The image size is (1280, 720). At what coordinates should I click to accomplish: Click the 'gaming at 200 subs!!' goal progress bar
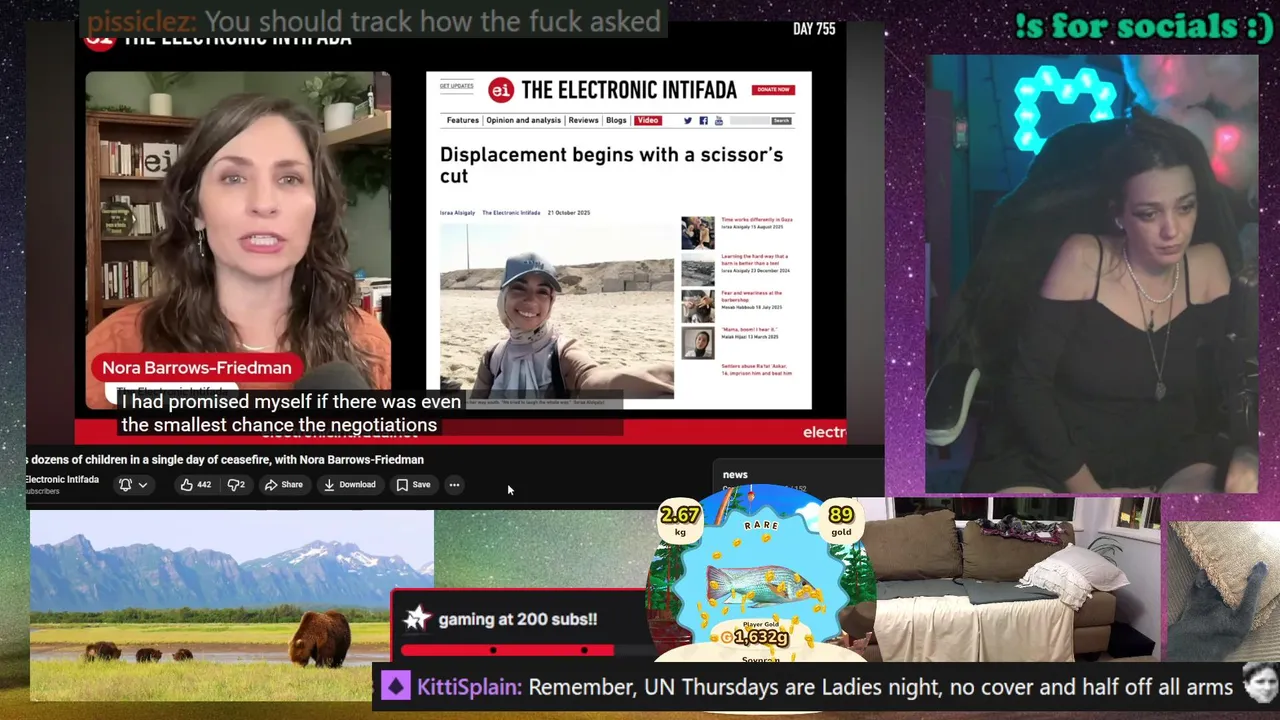pos(523,651)
